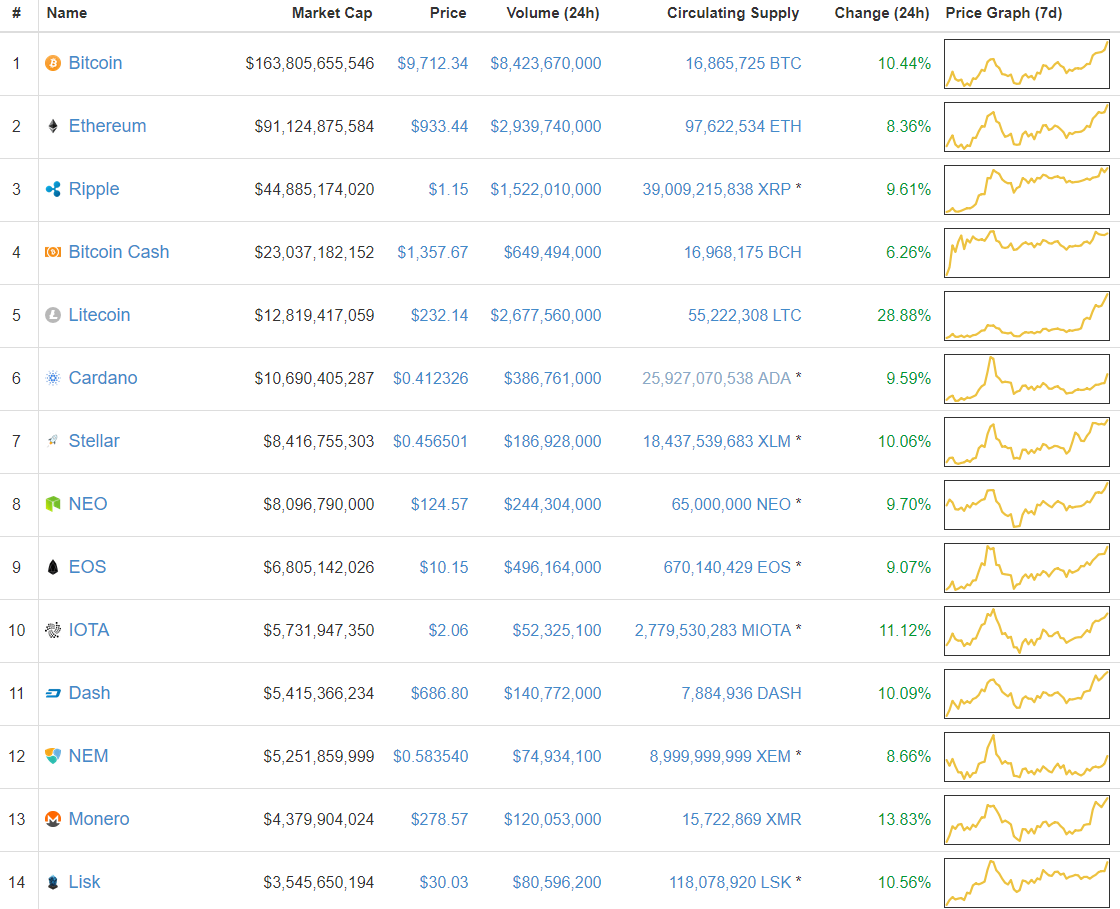Screen dimensions: 1120x909
Task: Select Bitcoin Cash's 6.26% change value
Action: pos(909,252)
